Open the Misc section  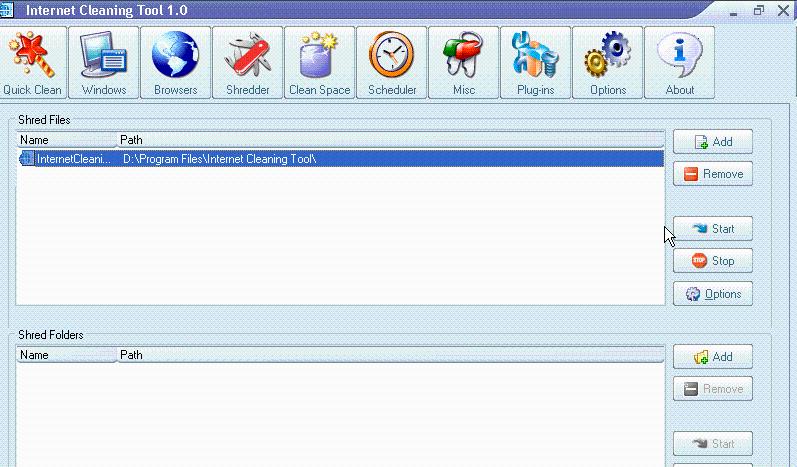(464, 63)
